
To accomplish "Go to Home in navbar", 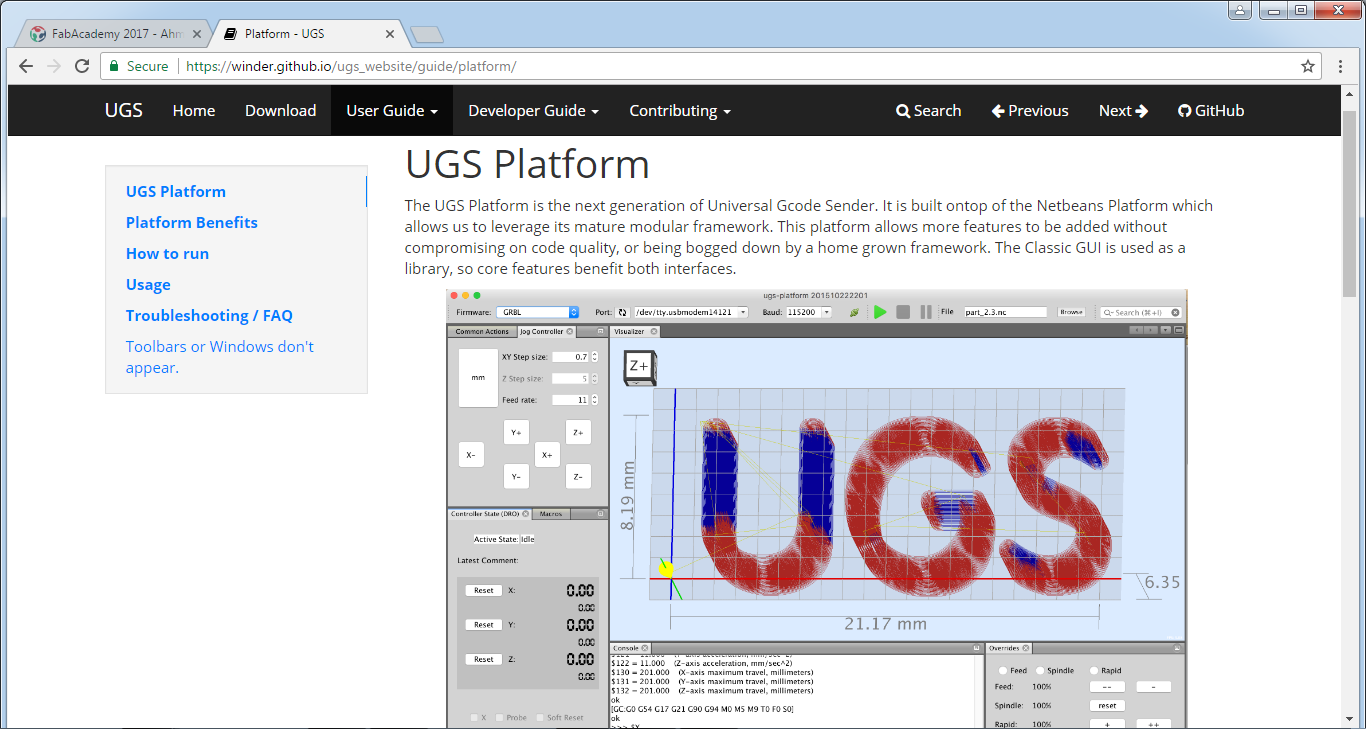I will tap(194, 111).
